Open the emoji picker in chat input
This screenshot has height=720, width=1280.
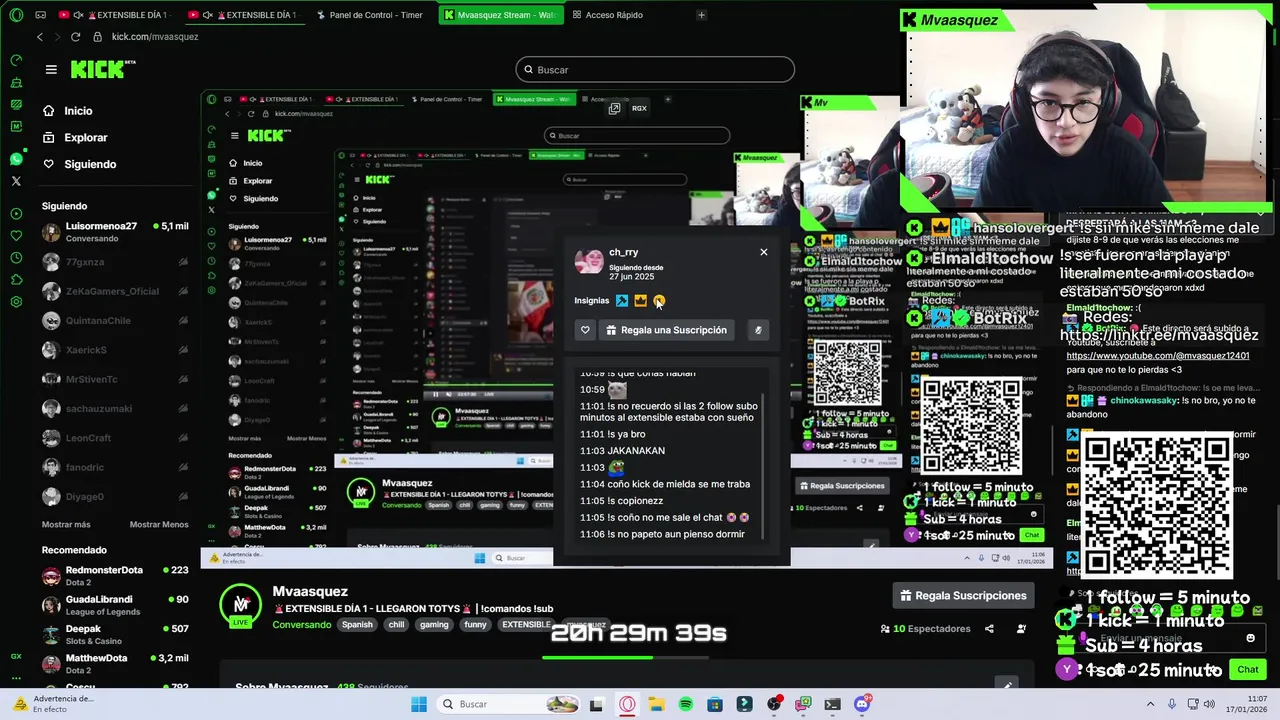coord(1250,638)
